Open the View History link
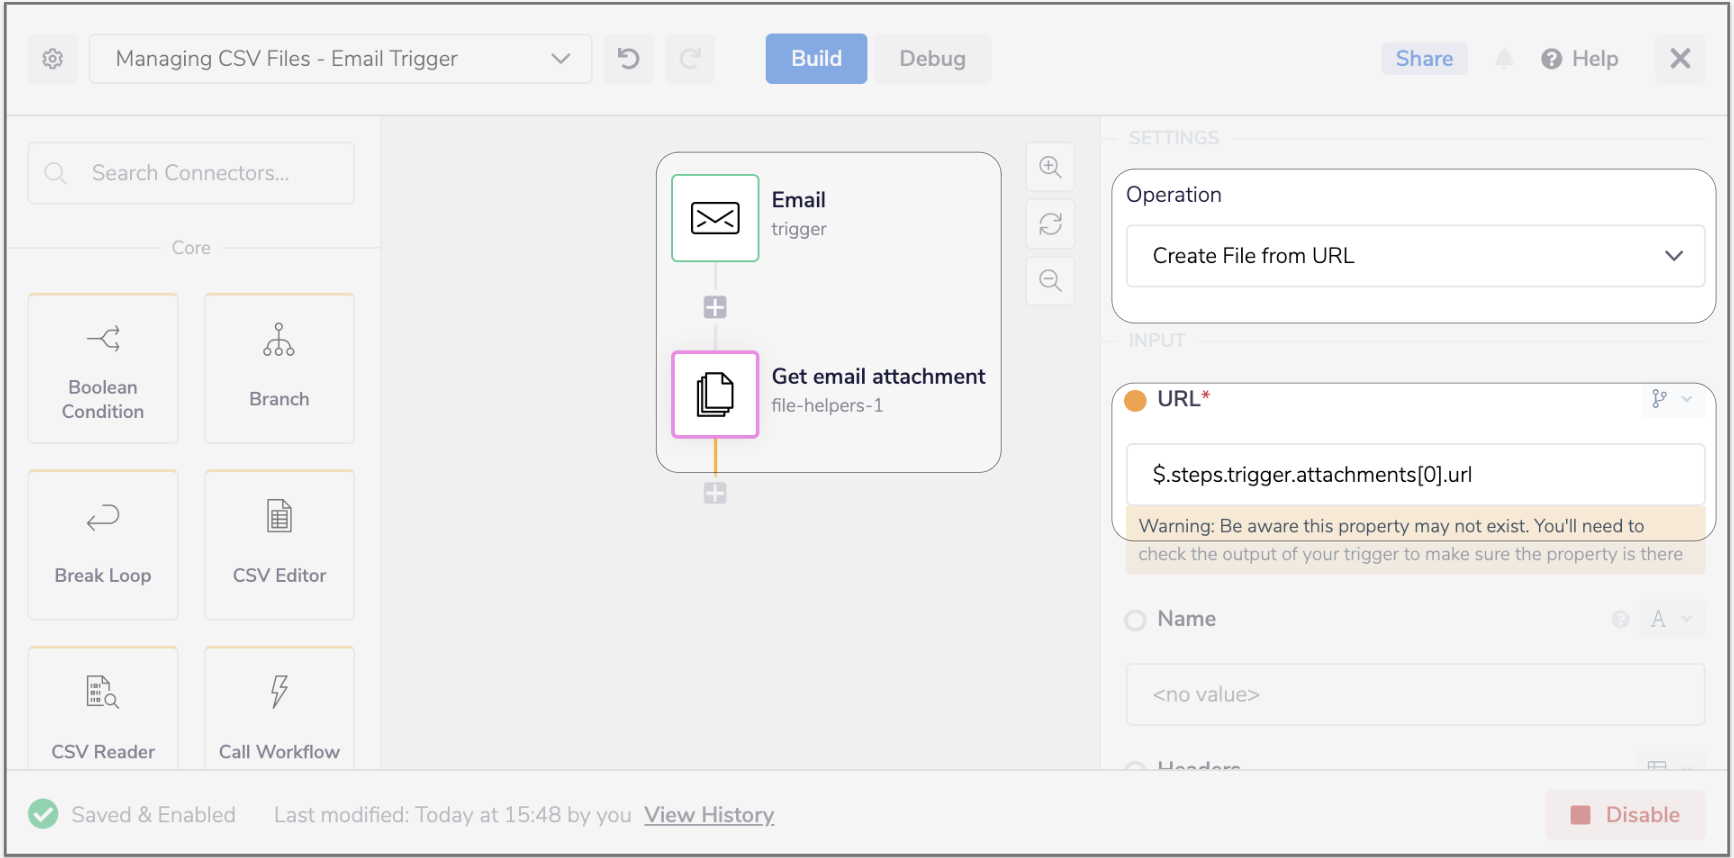This screenshot has height=858, width=1734. pyautogui.click(x=709, y=815)
